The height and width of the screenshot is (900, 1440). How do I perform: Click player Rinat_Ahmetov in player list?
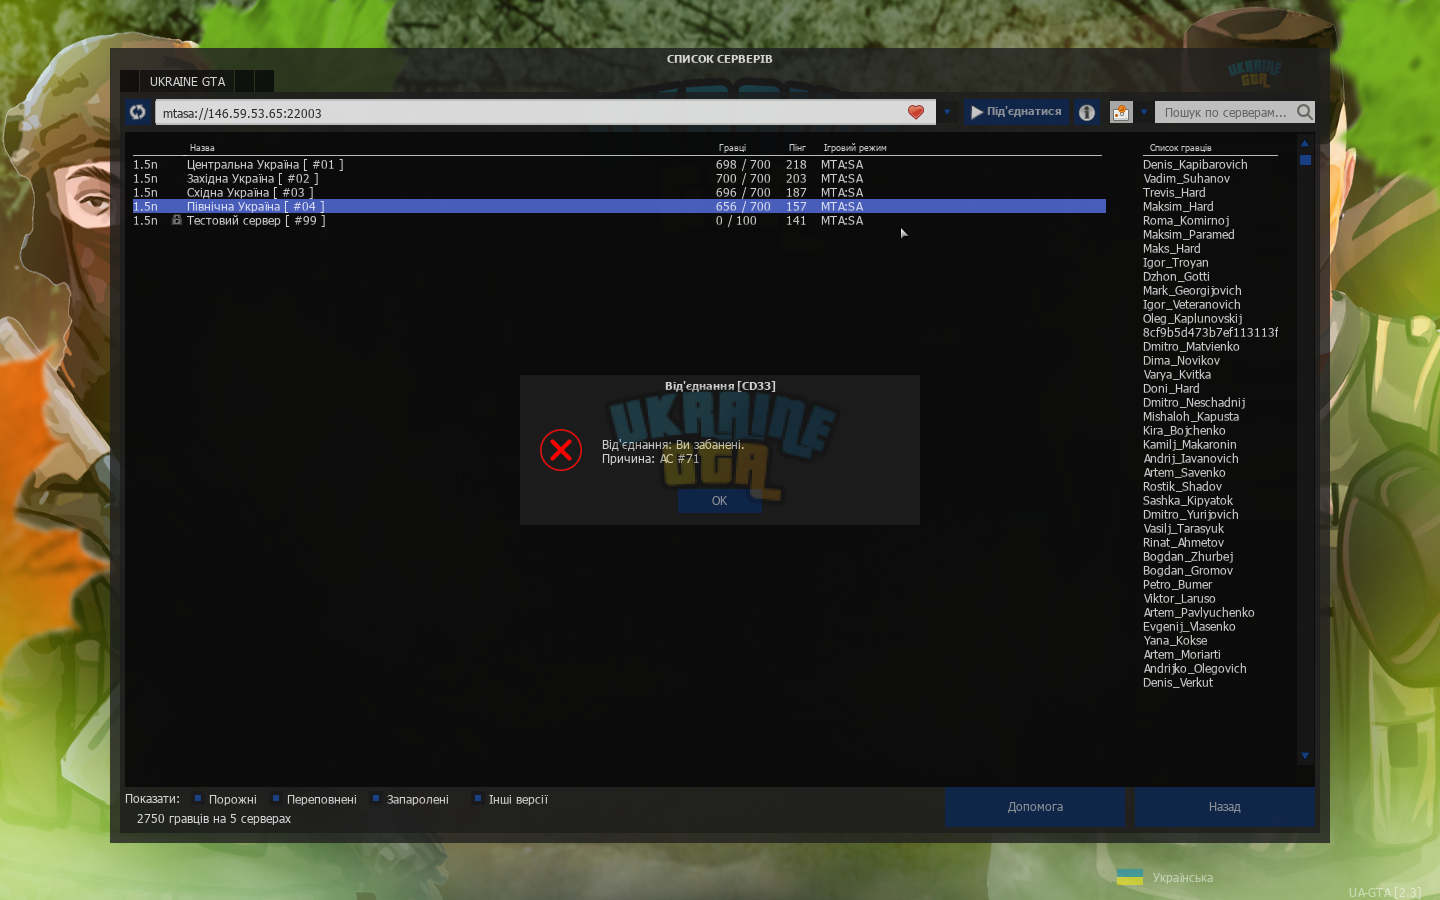click(x=1183, y=542)
